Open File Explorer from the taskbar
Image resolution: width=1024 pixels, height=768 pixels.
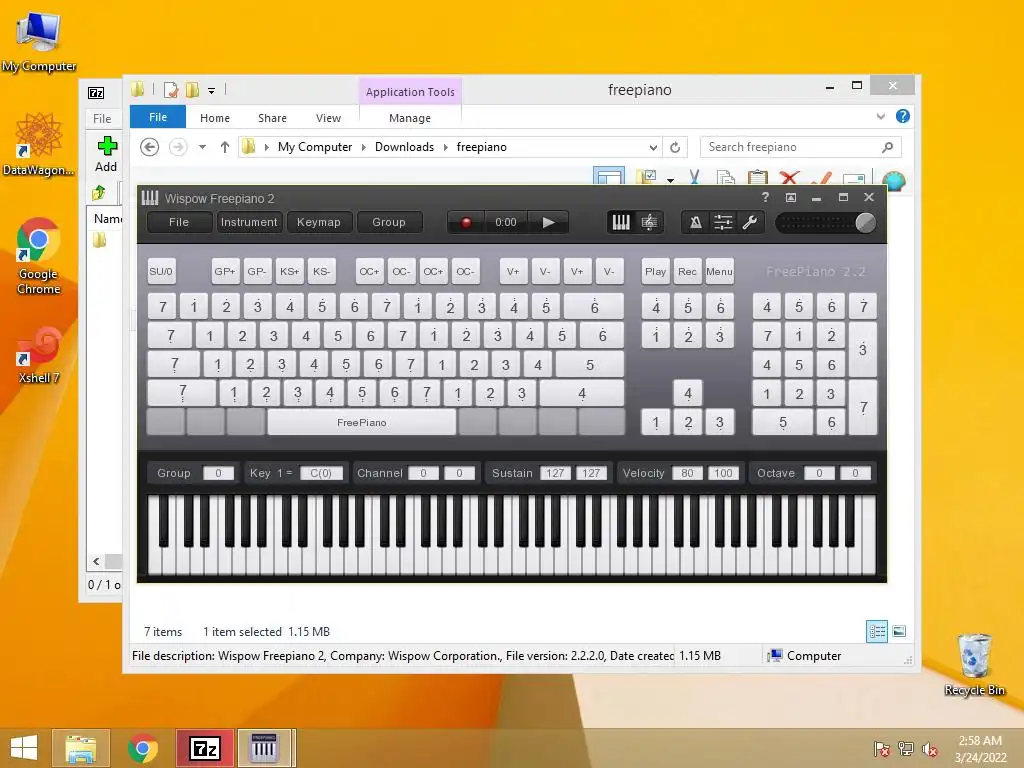tap(80, 748)
